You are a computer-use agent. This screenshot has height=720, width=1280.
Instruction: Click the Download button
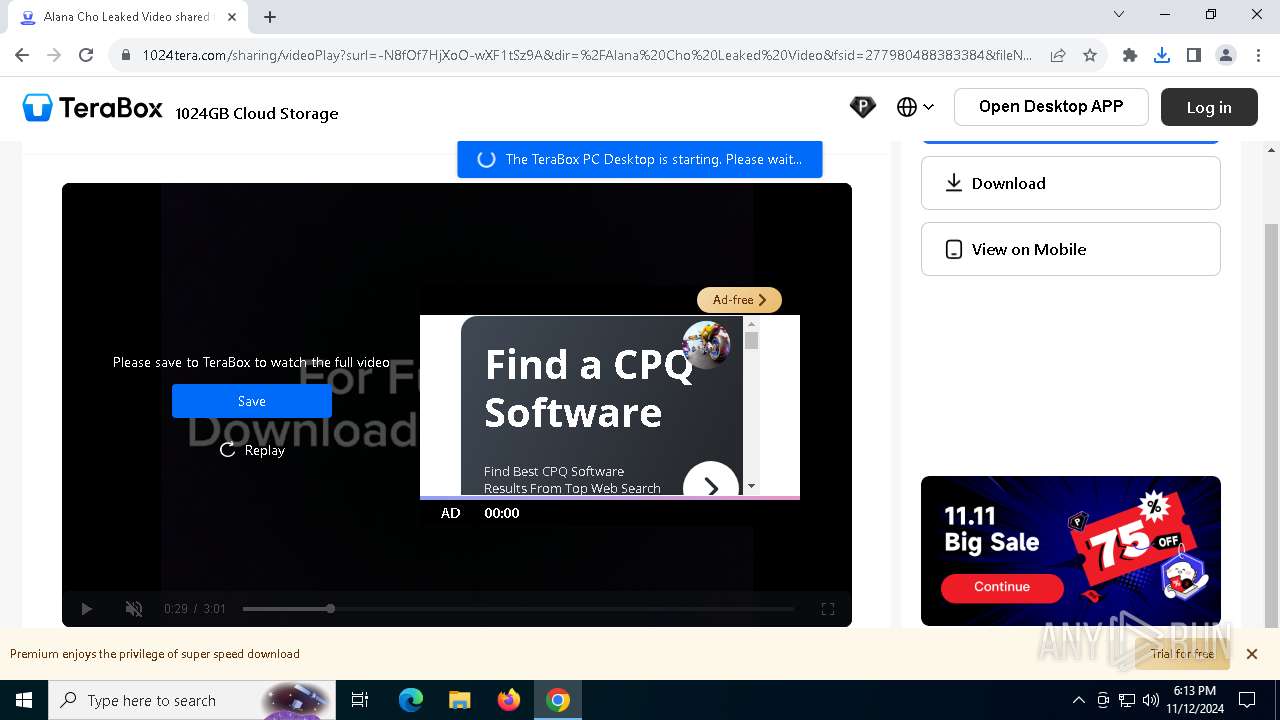[x=1070, y=183]
